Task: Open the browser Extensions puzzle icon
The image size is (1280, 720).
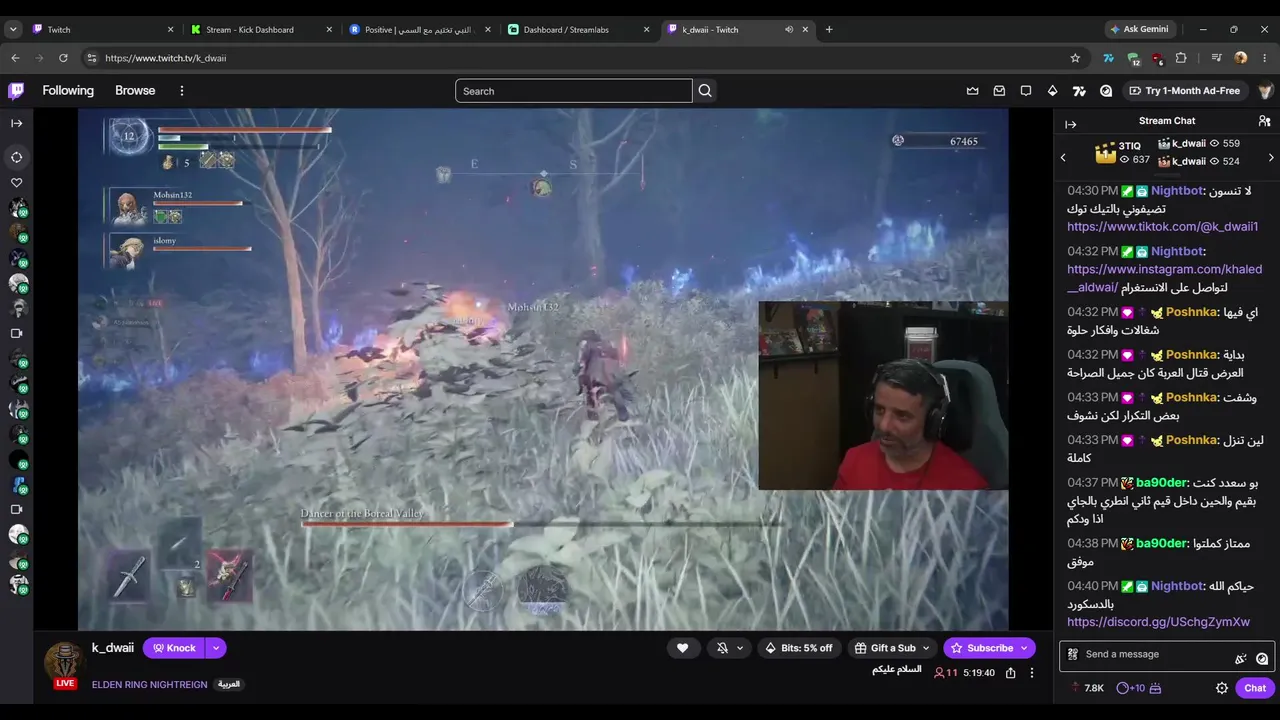Action: click(1181, 58)
